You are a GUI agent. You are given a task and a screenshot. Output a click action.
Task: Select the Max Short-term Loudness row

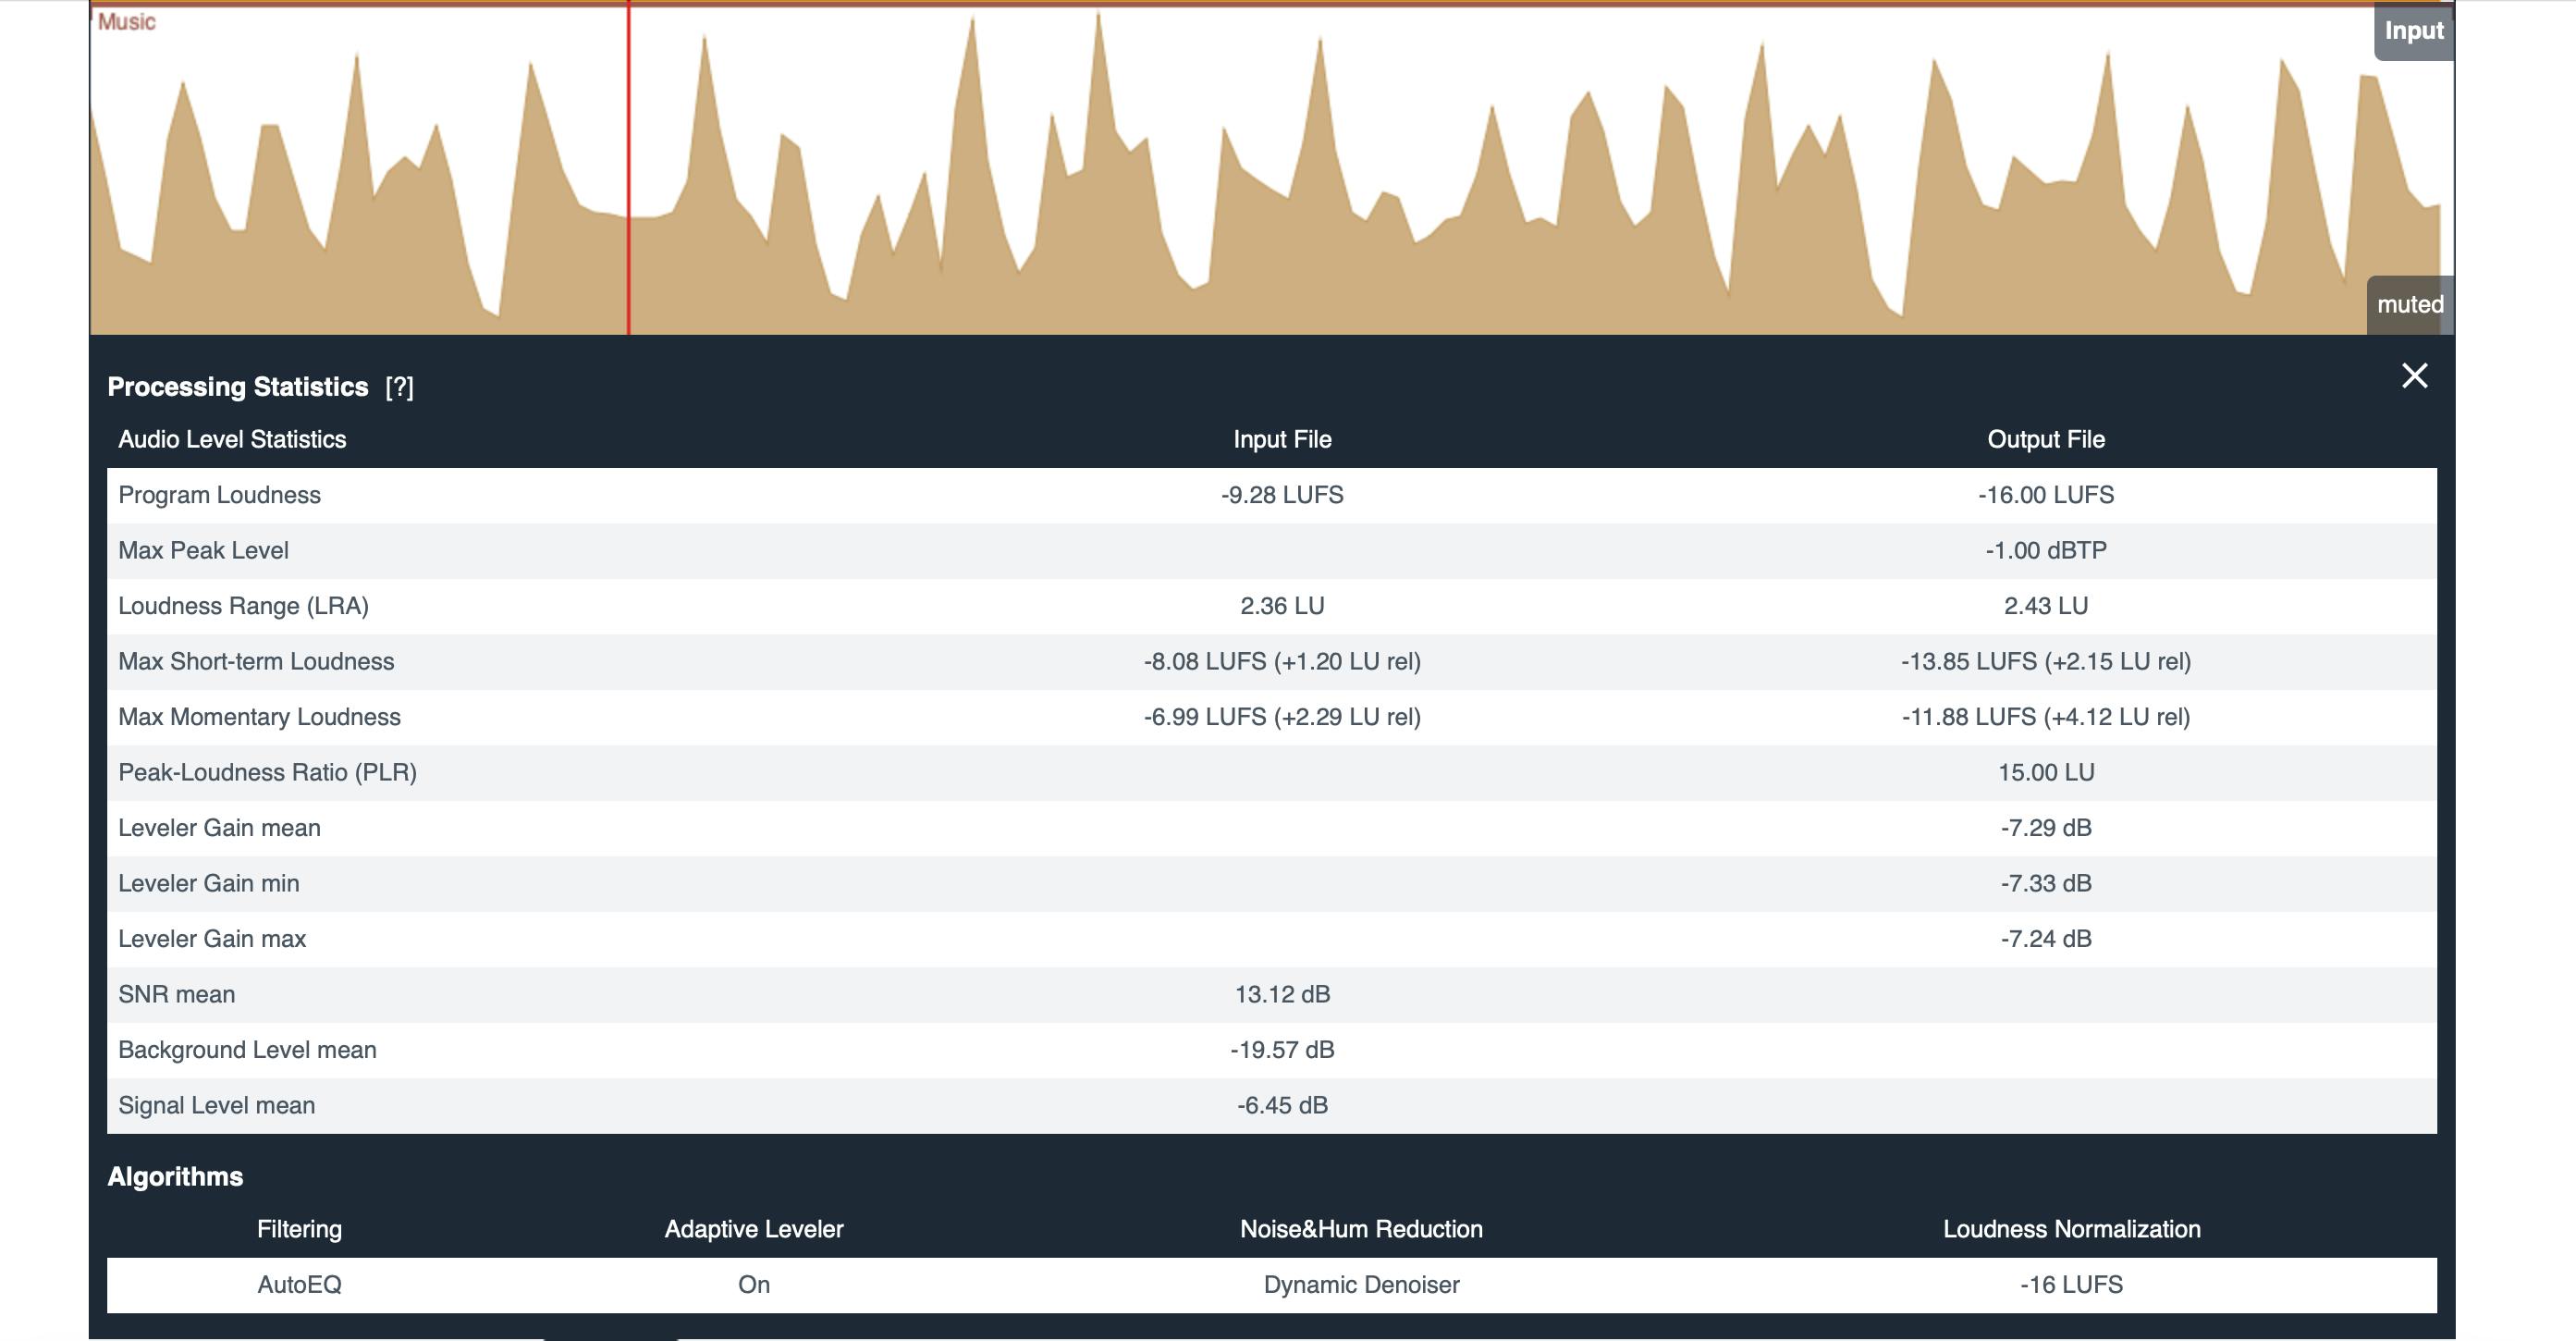point(1283,660)
